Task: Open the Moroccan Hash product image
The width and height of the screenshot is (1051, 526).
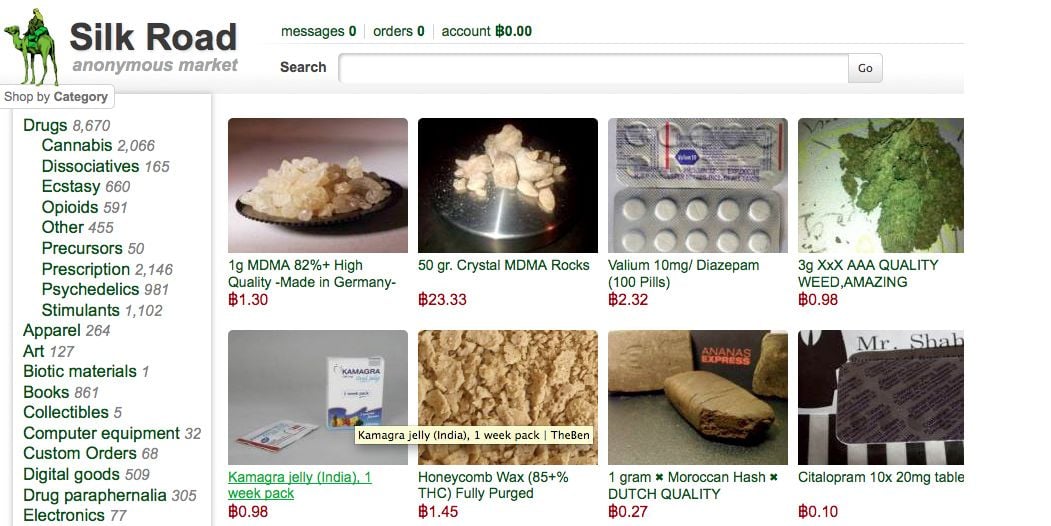Action: tap(698, 397)
